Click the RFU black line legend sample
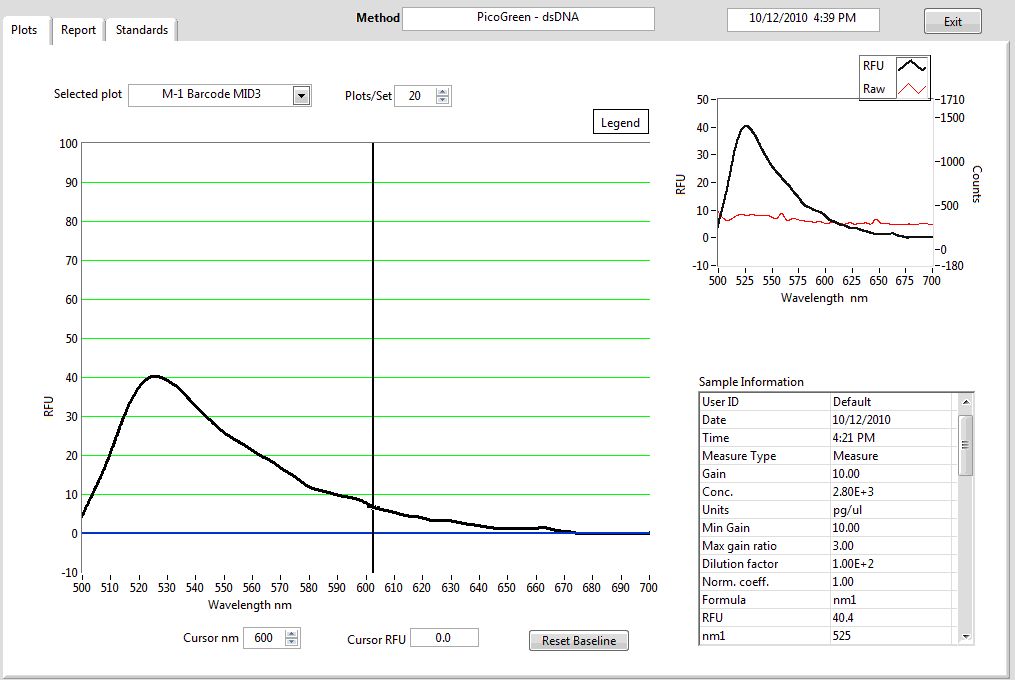Screen dimensions: 1015x680 (x=911, y=65)
